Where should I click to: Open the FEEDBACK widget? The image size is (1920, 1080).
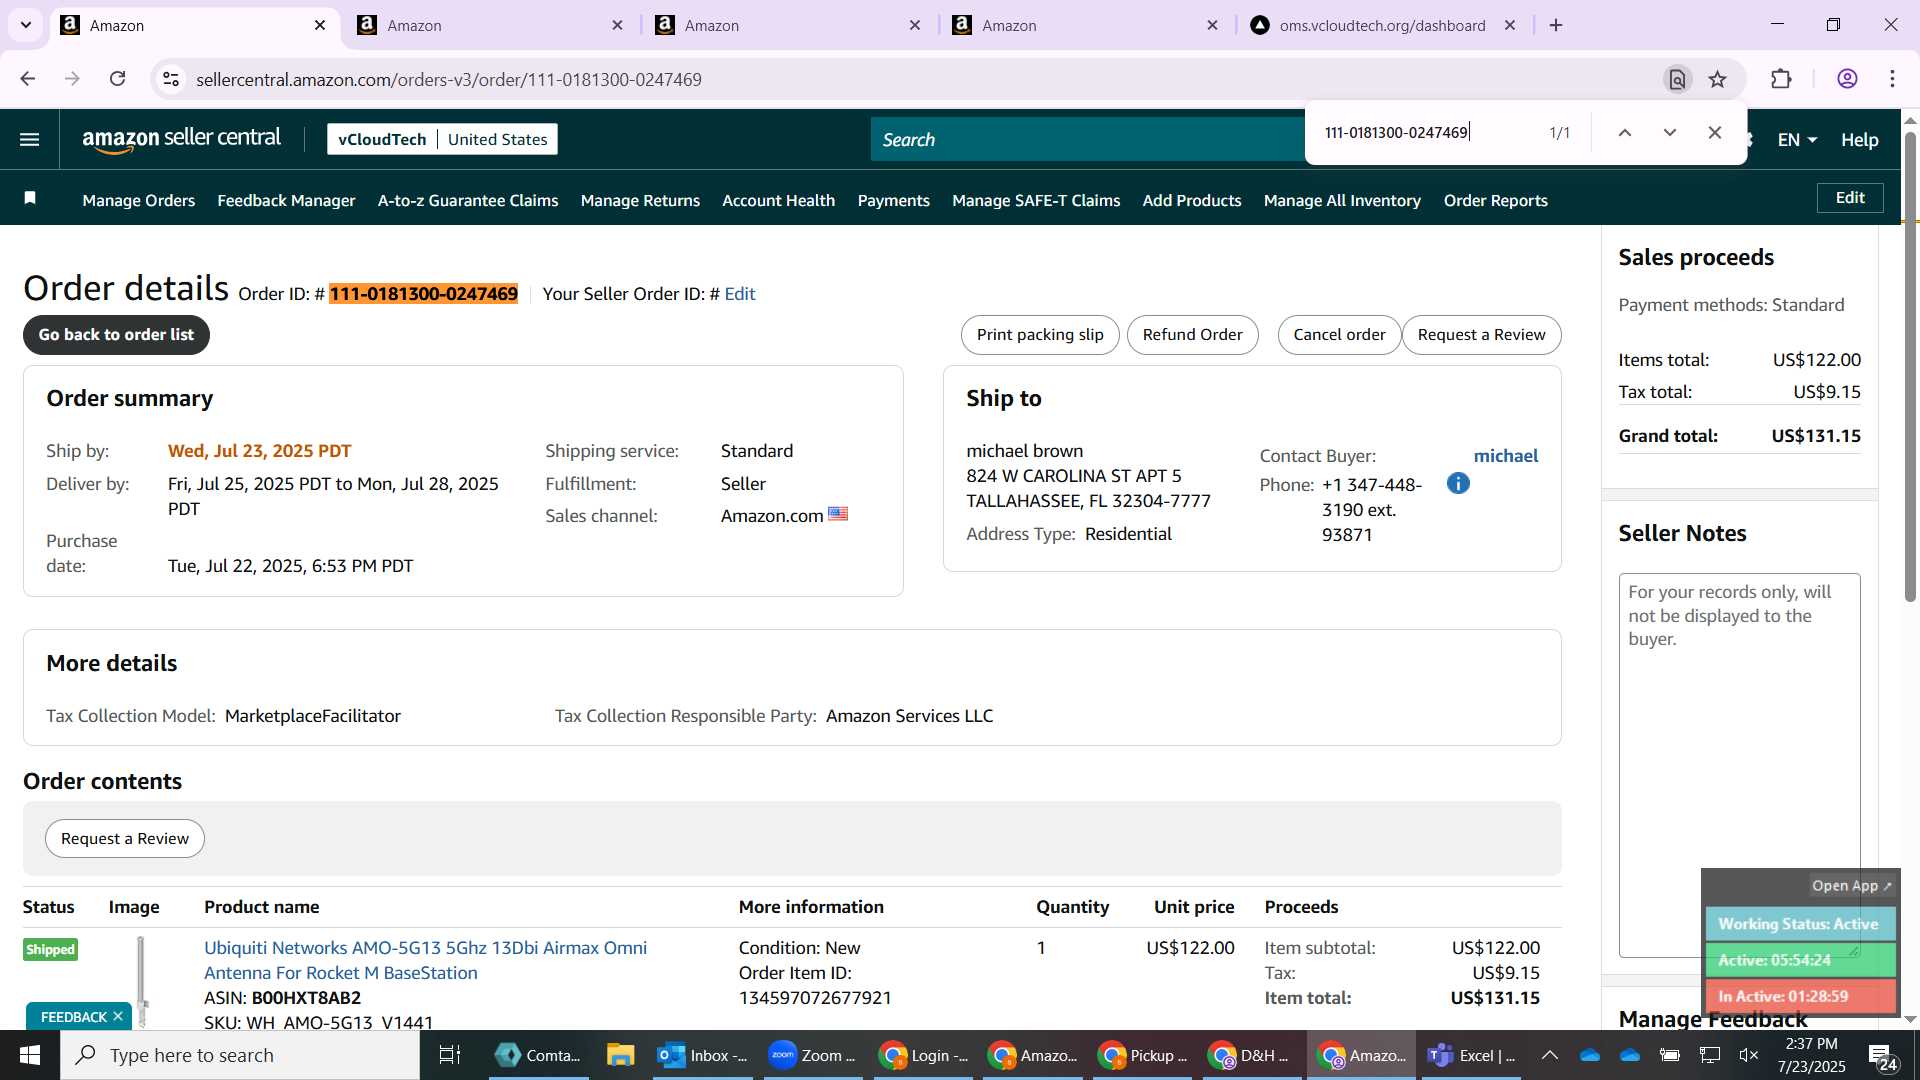(x=73, y=1016)
